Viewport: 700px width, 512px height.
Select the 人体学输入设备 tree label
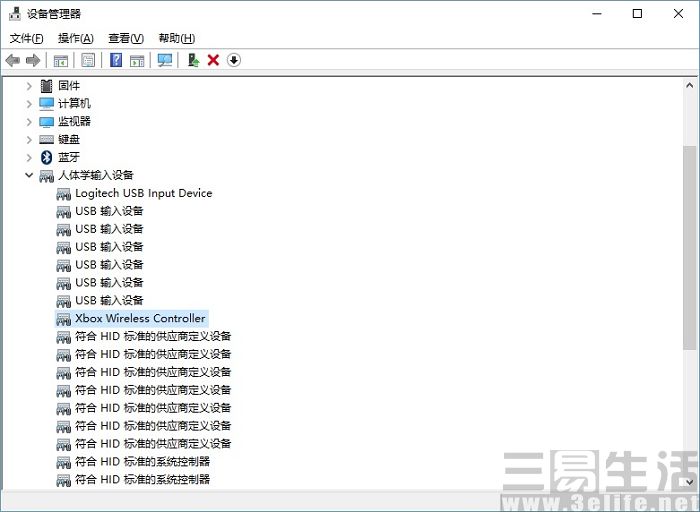point(96,175)
